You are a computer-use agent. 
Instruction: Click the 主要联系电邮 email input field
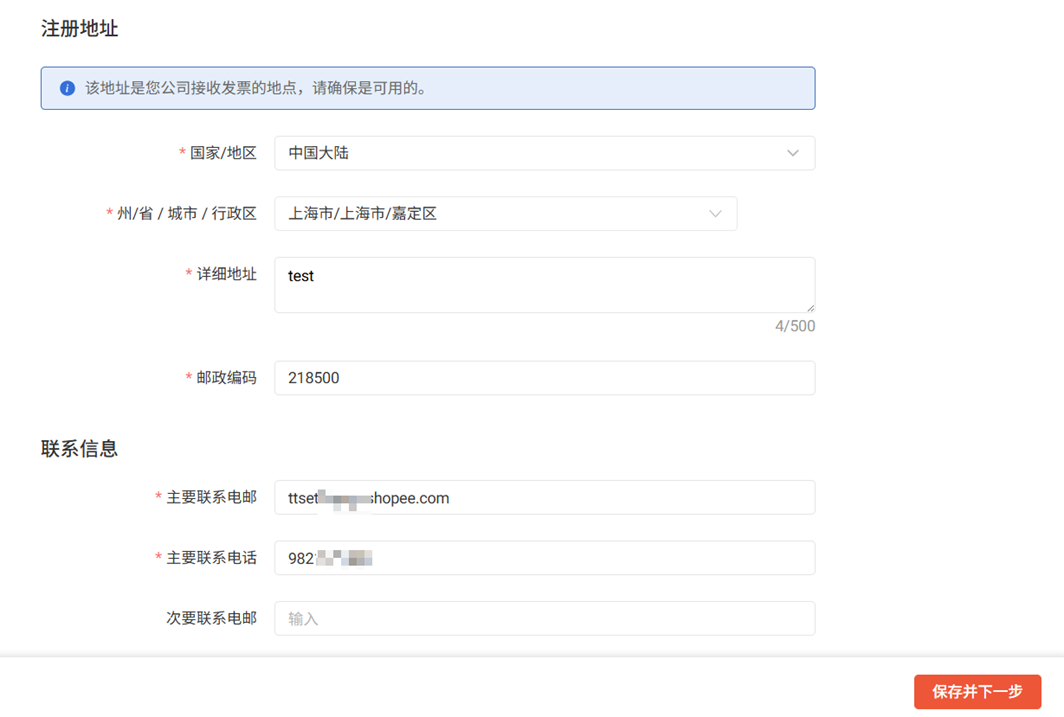(x=544, y=498)
